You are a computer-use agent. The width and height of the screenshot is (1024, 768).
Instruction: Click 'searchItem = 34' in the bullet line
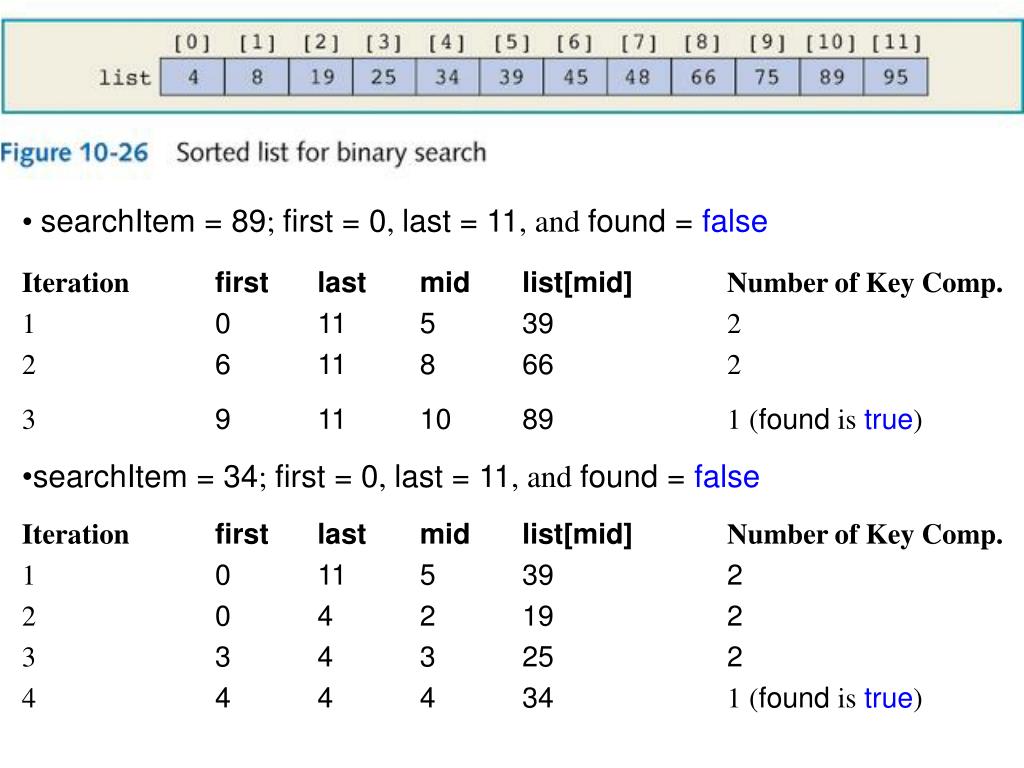tap(145, 477)
